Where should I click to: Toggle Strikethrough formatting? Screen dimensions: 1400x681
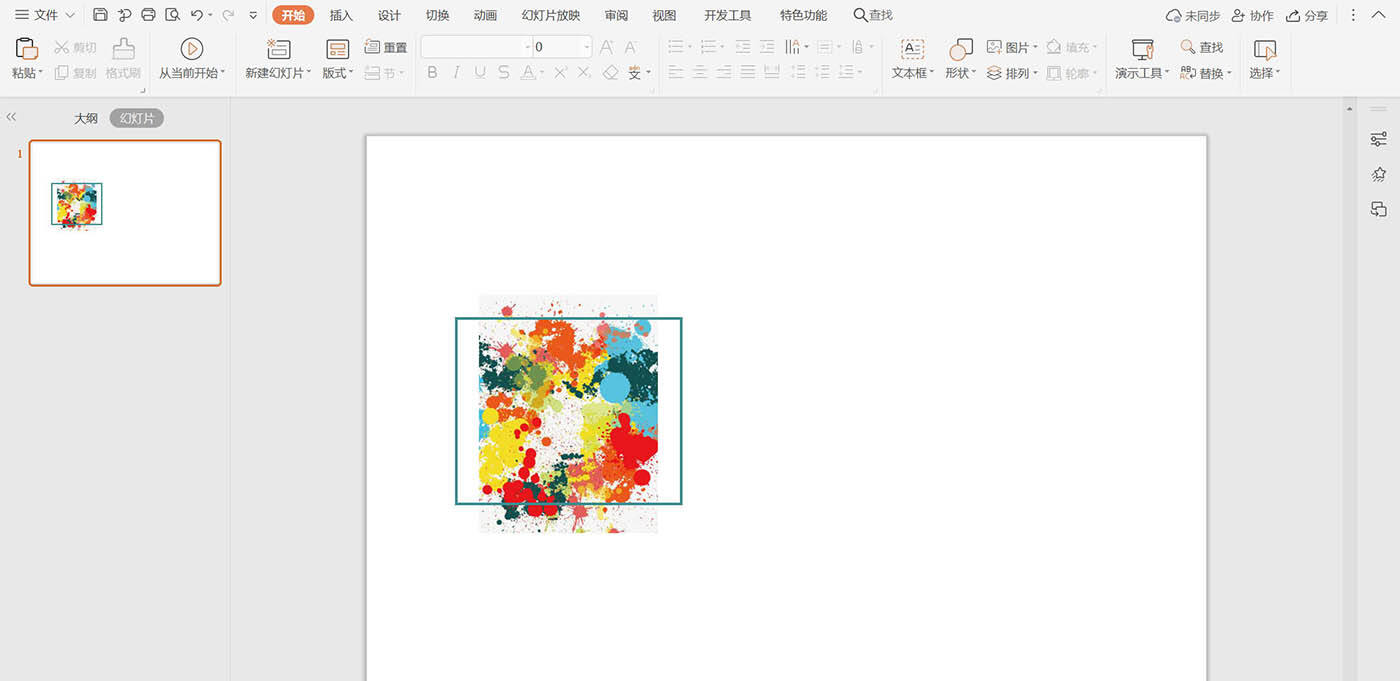click(503, 73)
